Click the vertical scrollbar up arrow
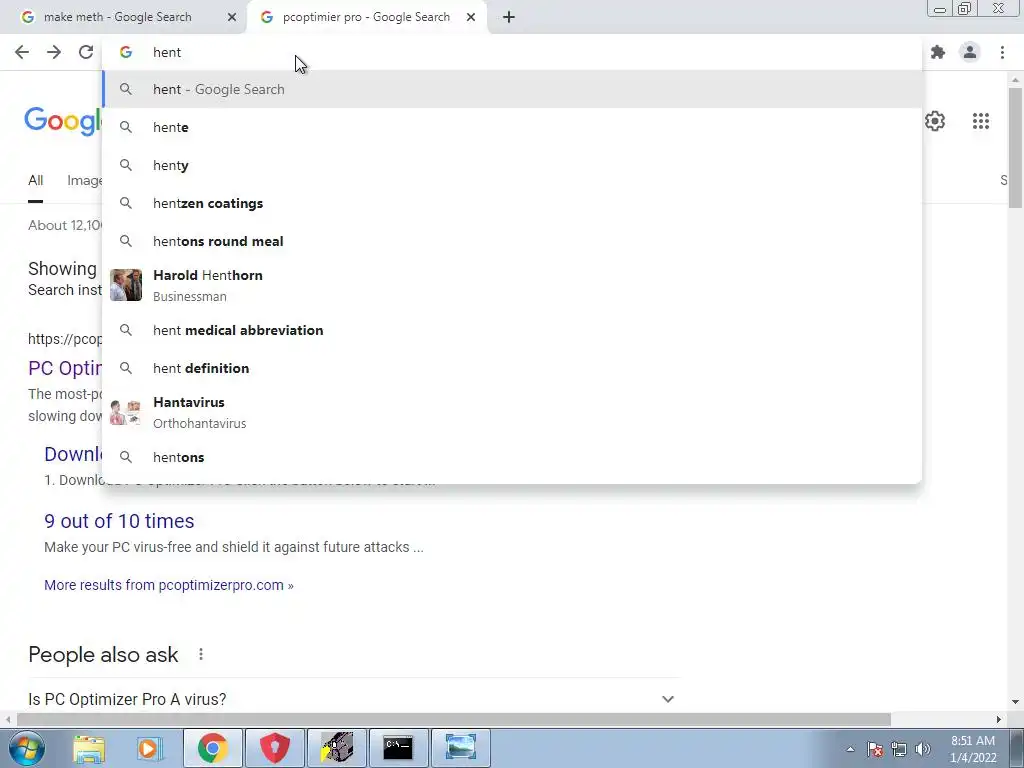This screenshot has width=1024, height=768. click(x=1015, y=80)
